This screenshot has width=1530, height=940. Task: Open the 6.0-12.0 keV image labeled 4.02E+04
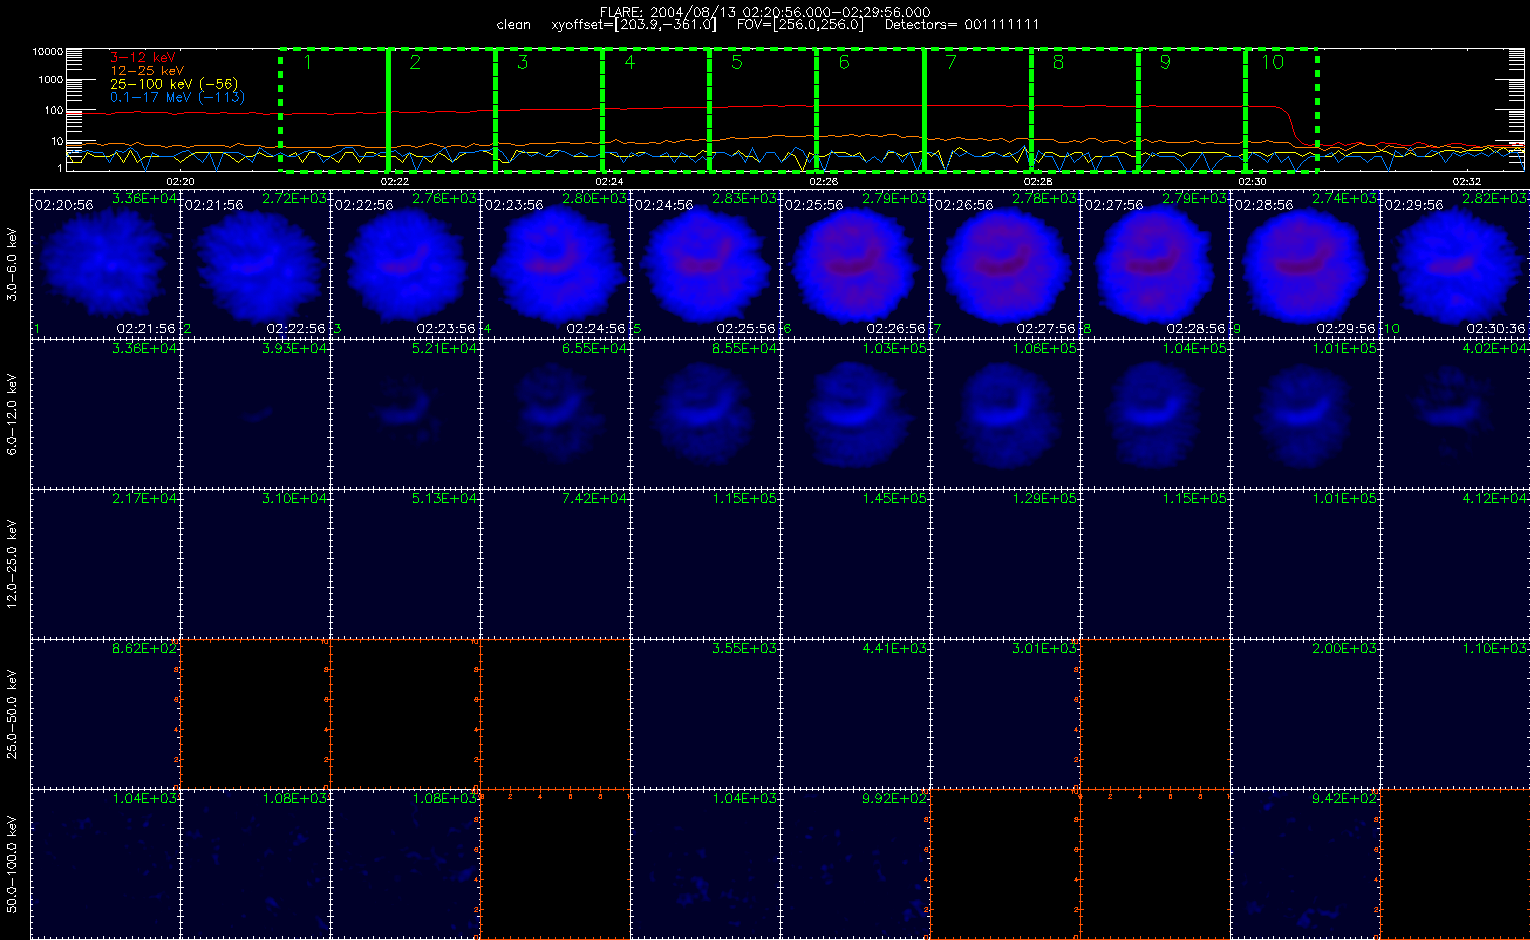(x=1455, y=413)
